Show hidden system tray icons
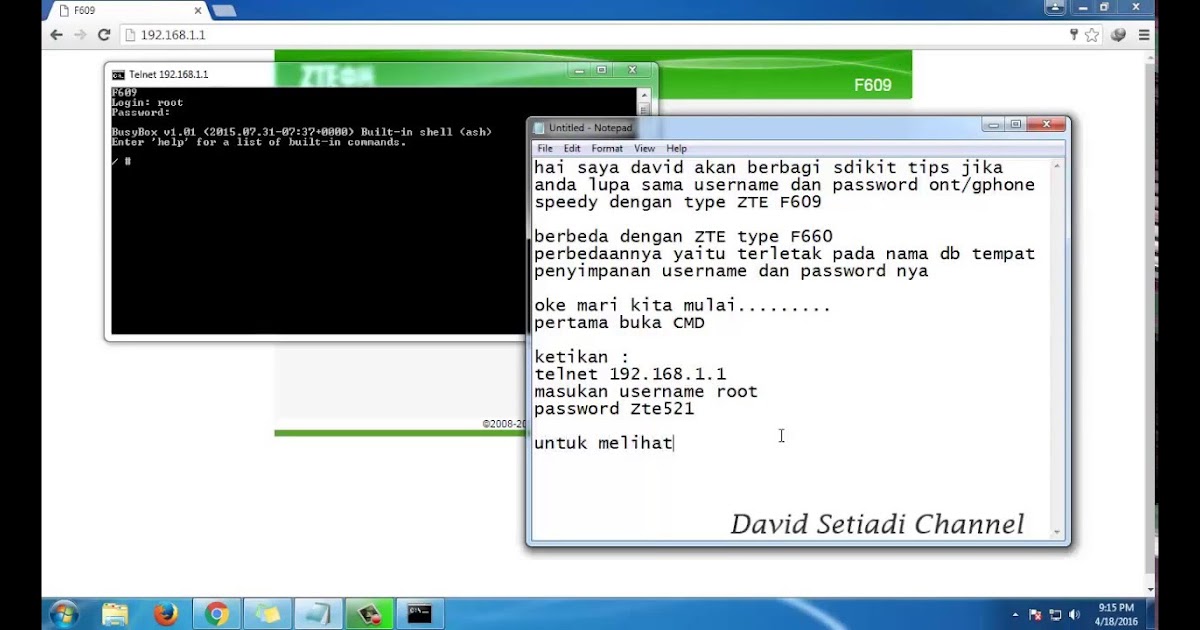Image resolution: width=1200 pixels, height=630 pixels. 1016,614
